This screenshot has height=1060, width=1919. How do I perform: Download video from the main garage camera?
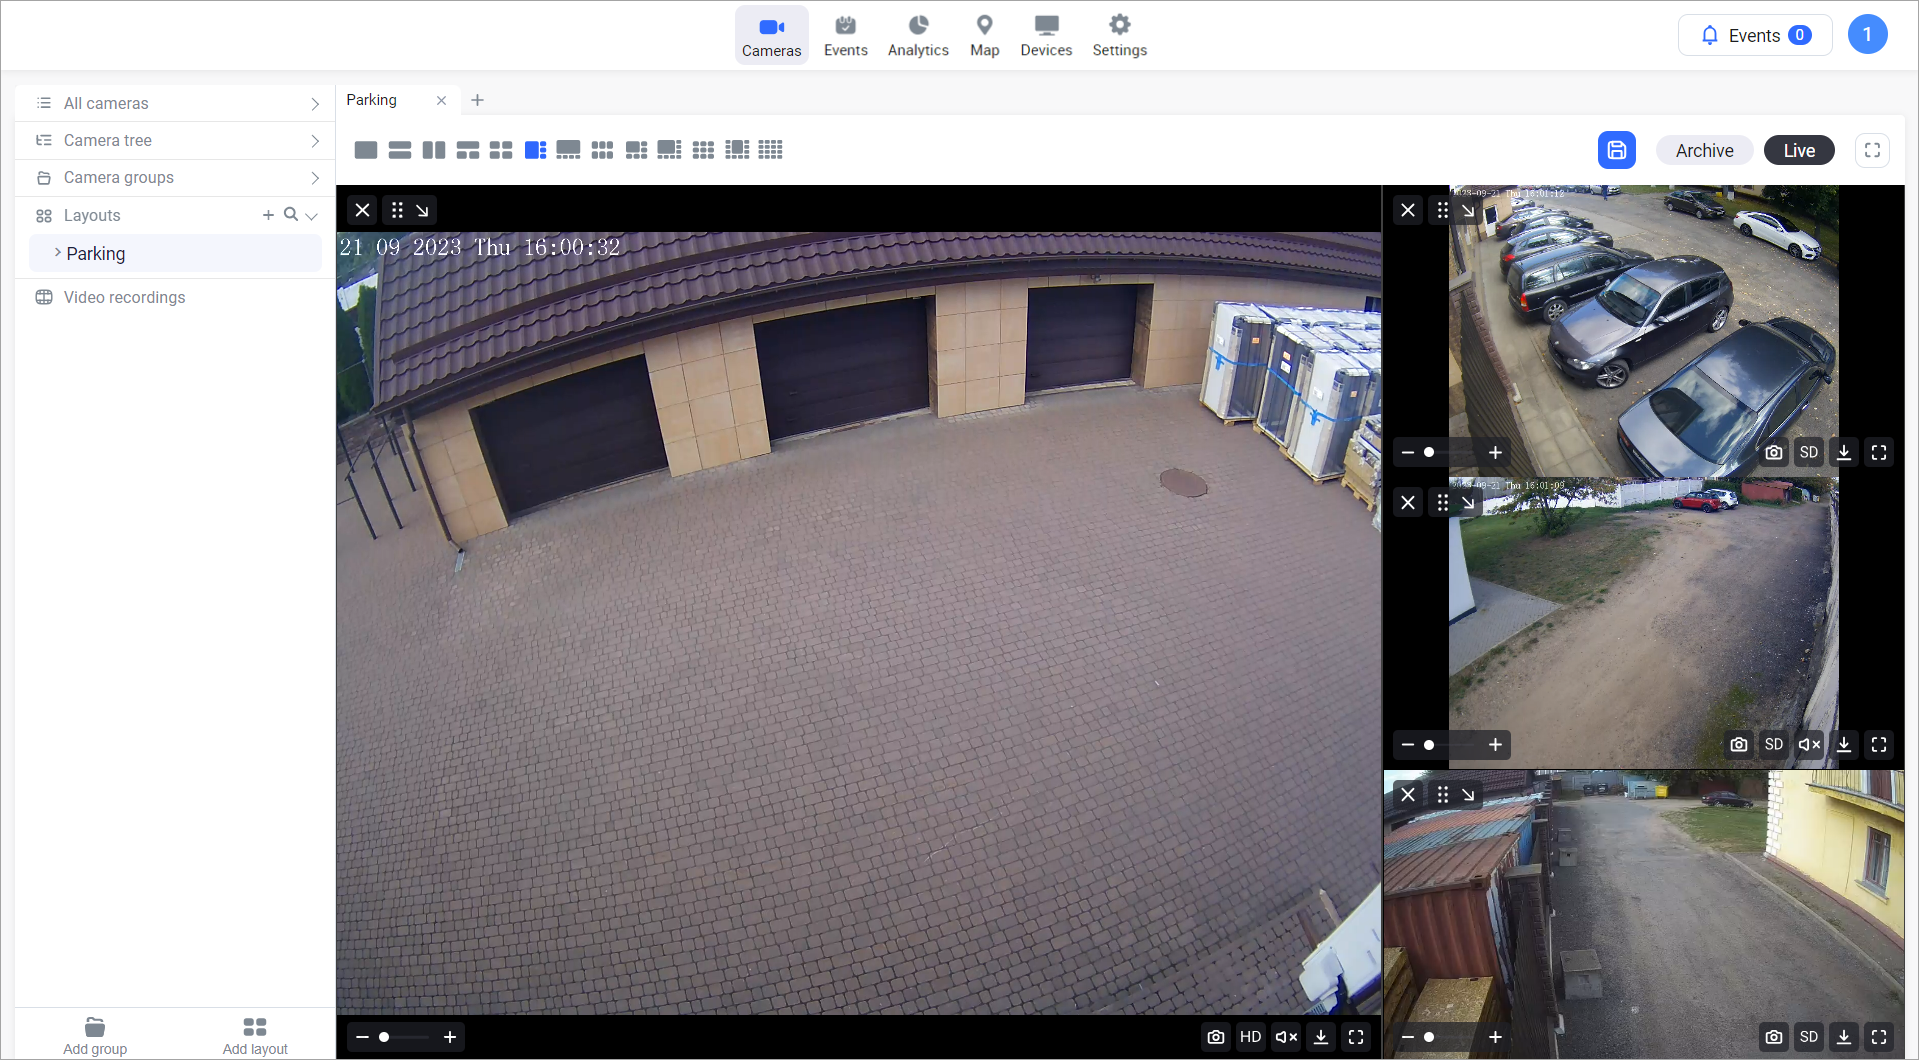point(1321,1037)
